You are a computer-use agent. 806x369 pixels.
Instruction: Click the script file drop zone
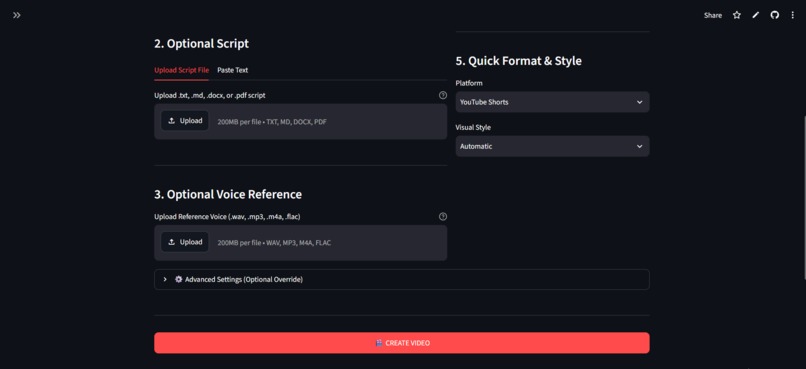click(x=301, y=122)
